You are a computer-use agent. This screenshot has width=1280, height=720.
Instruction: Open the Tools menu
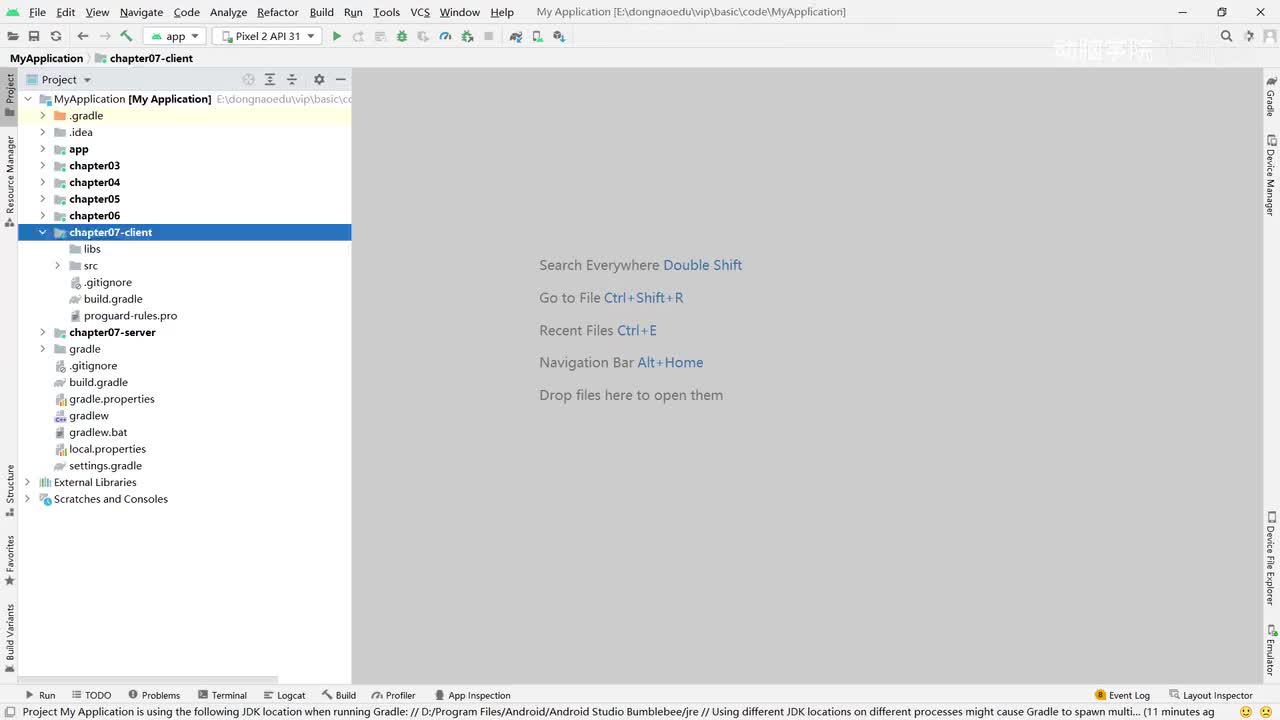click(387, 12)
